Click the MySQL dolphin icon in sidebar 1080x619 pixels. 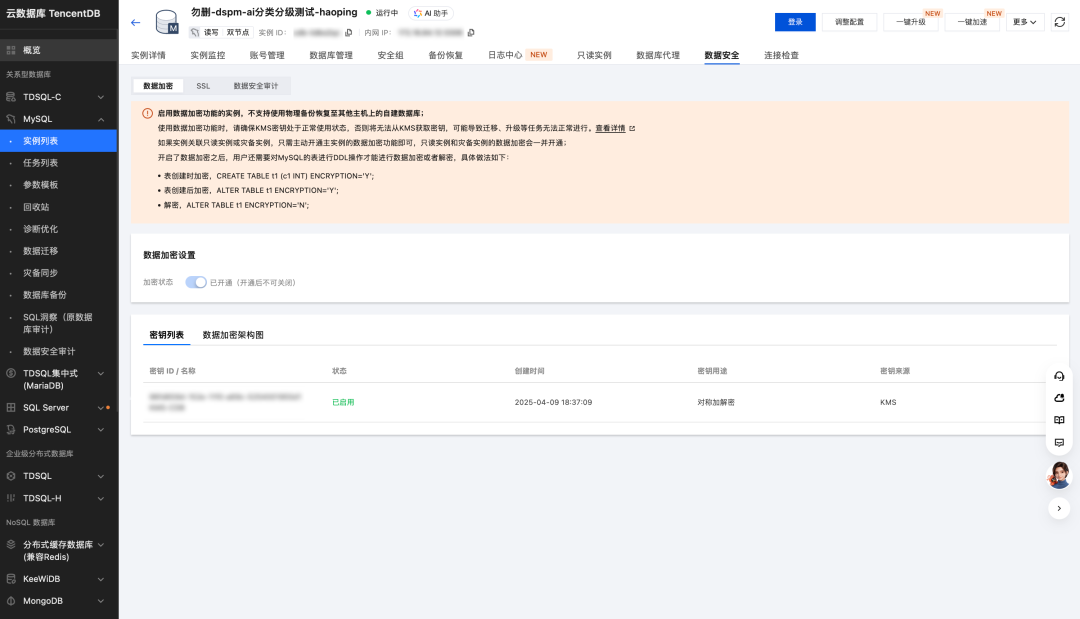coord(11,119)
